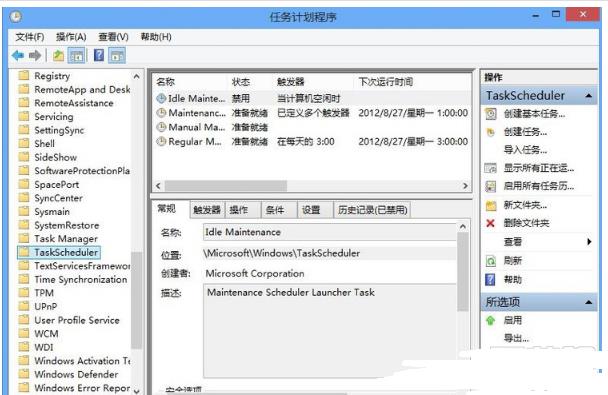
Task: Click the Windows Defender folder icon
Action: (24, 374)
